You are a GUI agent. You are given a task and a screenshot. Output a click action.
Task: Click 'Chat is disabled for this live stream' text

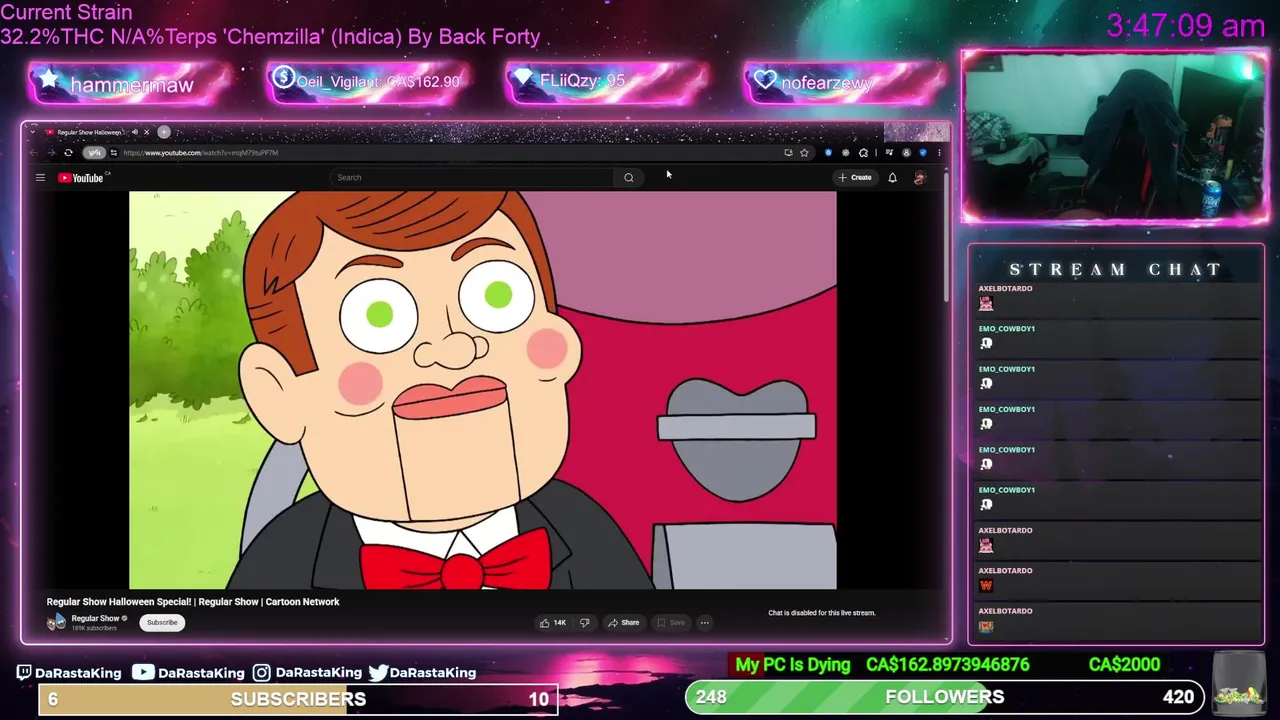[x=821, y=613]
